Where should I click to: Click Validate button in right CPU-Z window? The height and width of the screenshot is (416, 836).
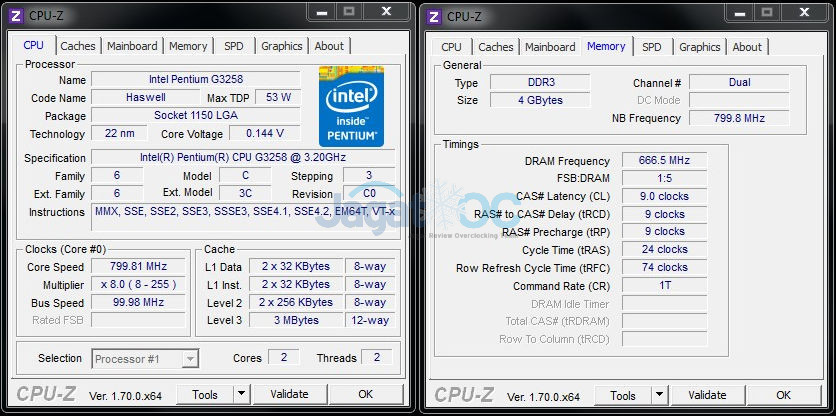(708, 395)
